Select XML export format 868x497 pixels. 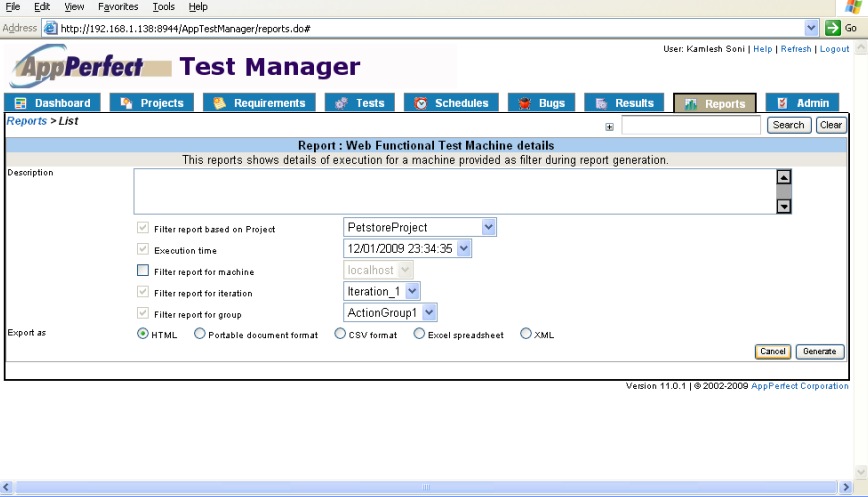click(526, 334)
